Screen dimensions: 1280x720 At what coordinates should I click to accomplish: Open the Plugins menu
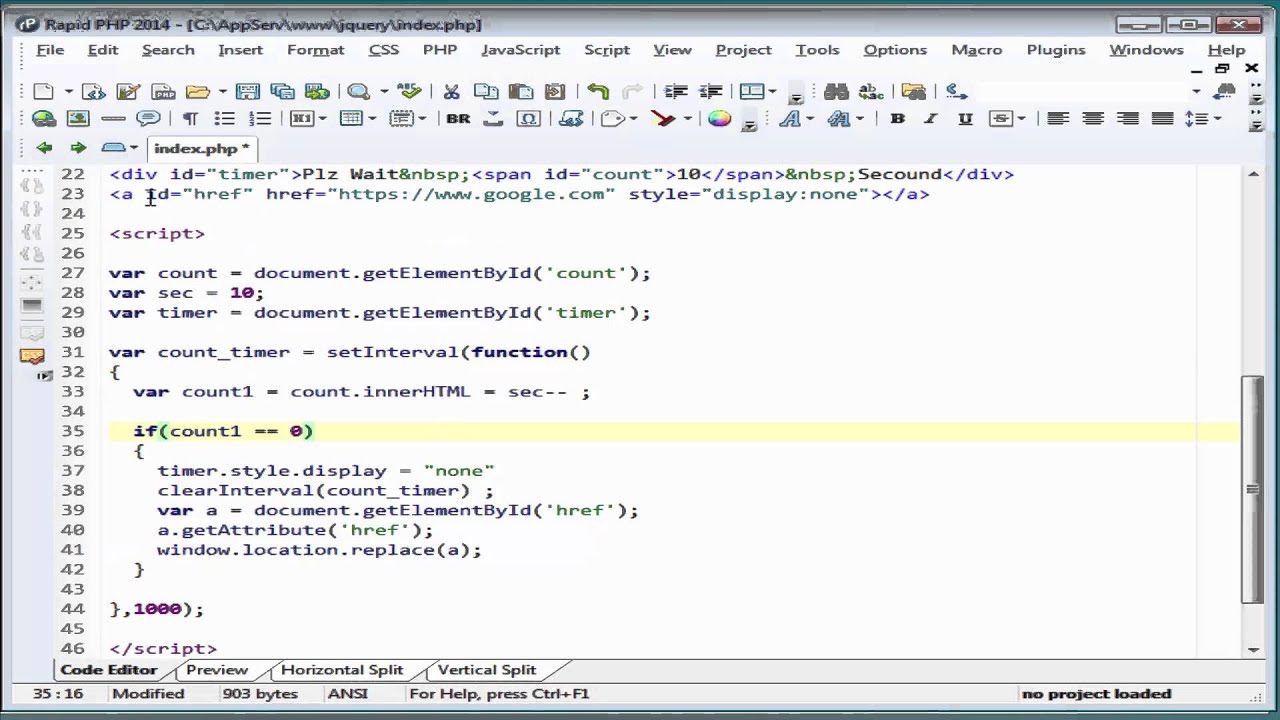point(1055,50)
